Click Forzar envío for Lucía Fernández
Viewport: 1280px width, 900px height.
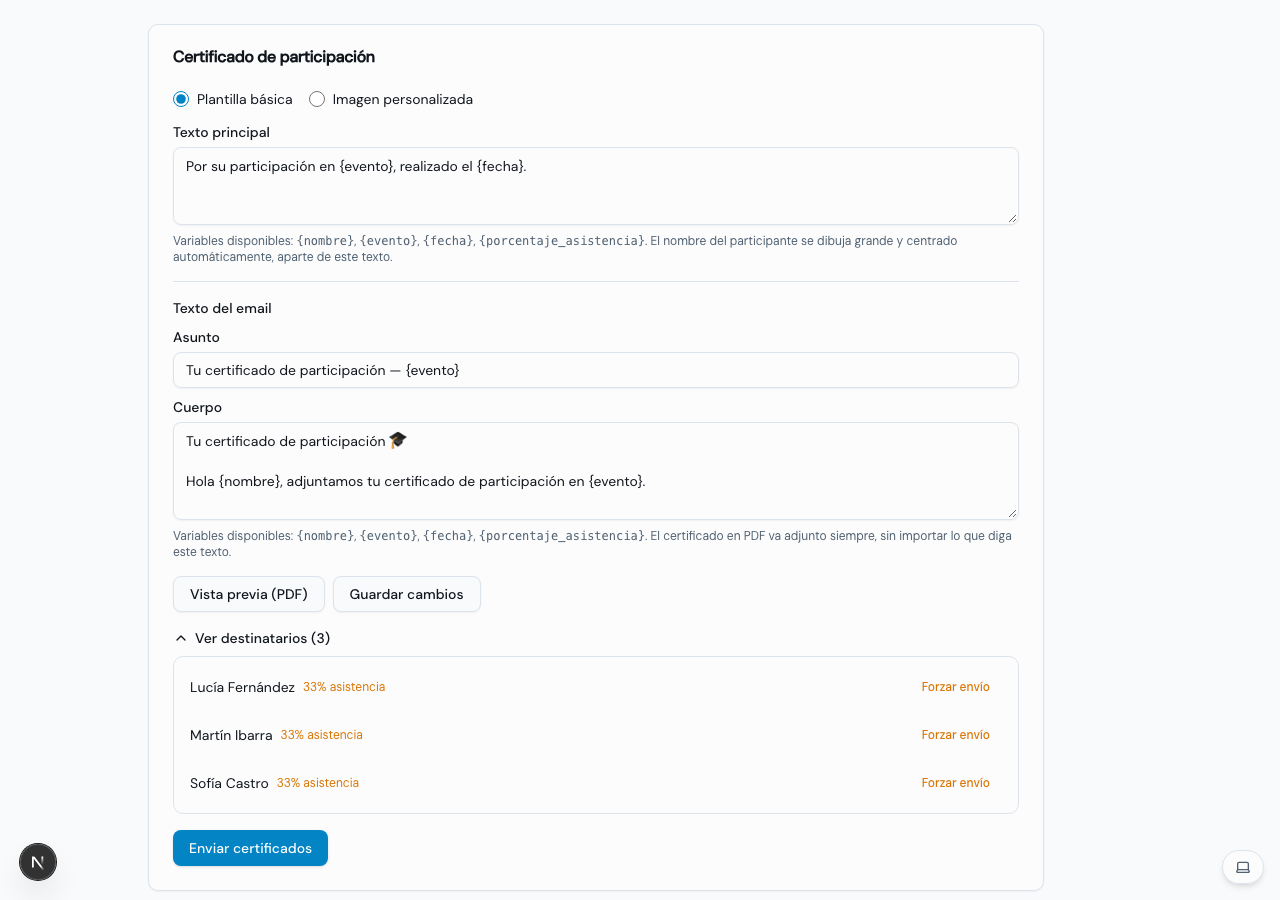click(956, 687)
